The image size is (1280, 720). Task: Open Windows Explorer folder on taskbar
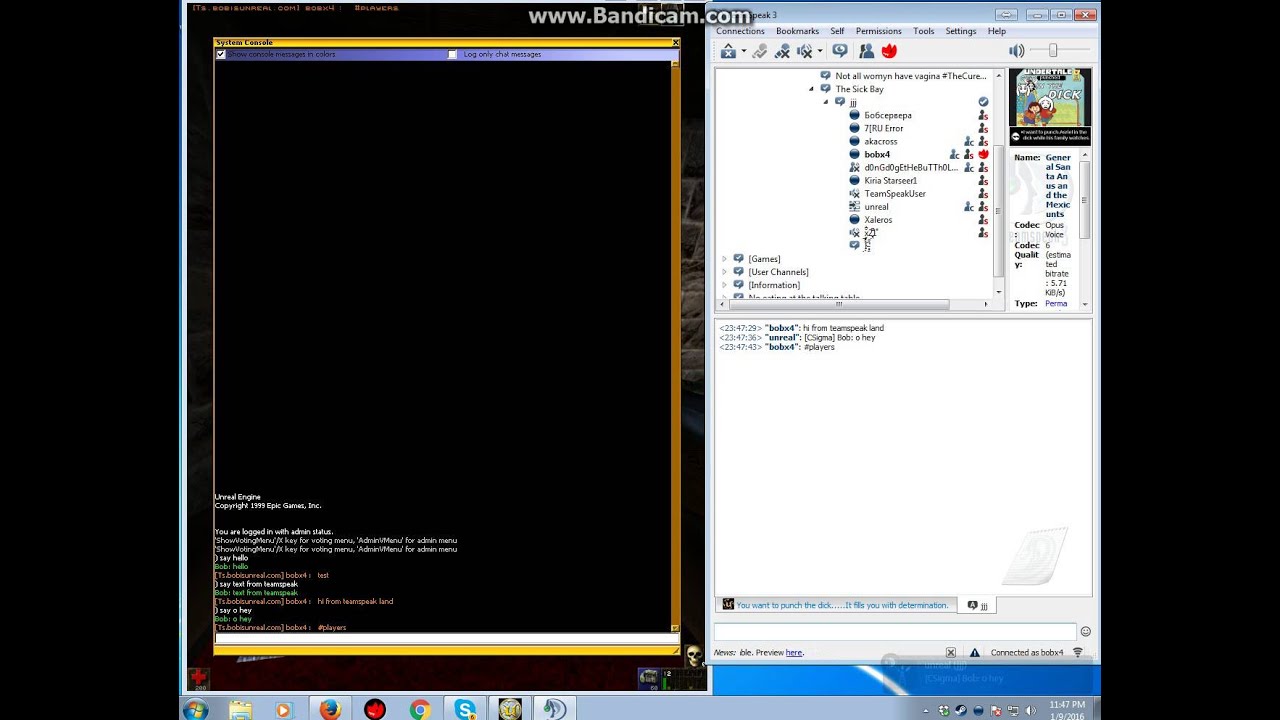240,709
